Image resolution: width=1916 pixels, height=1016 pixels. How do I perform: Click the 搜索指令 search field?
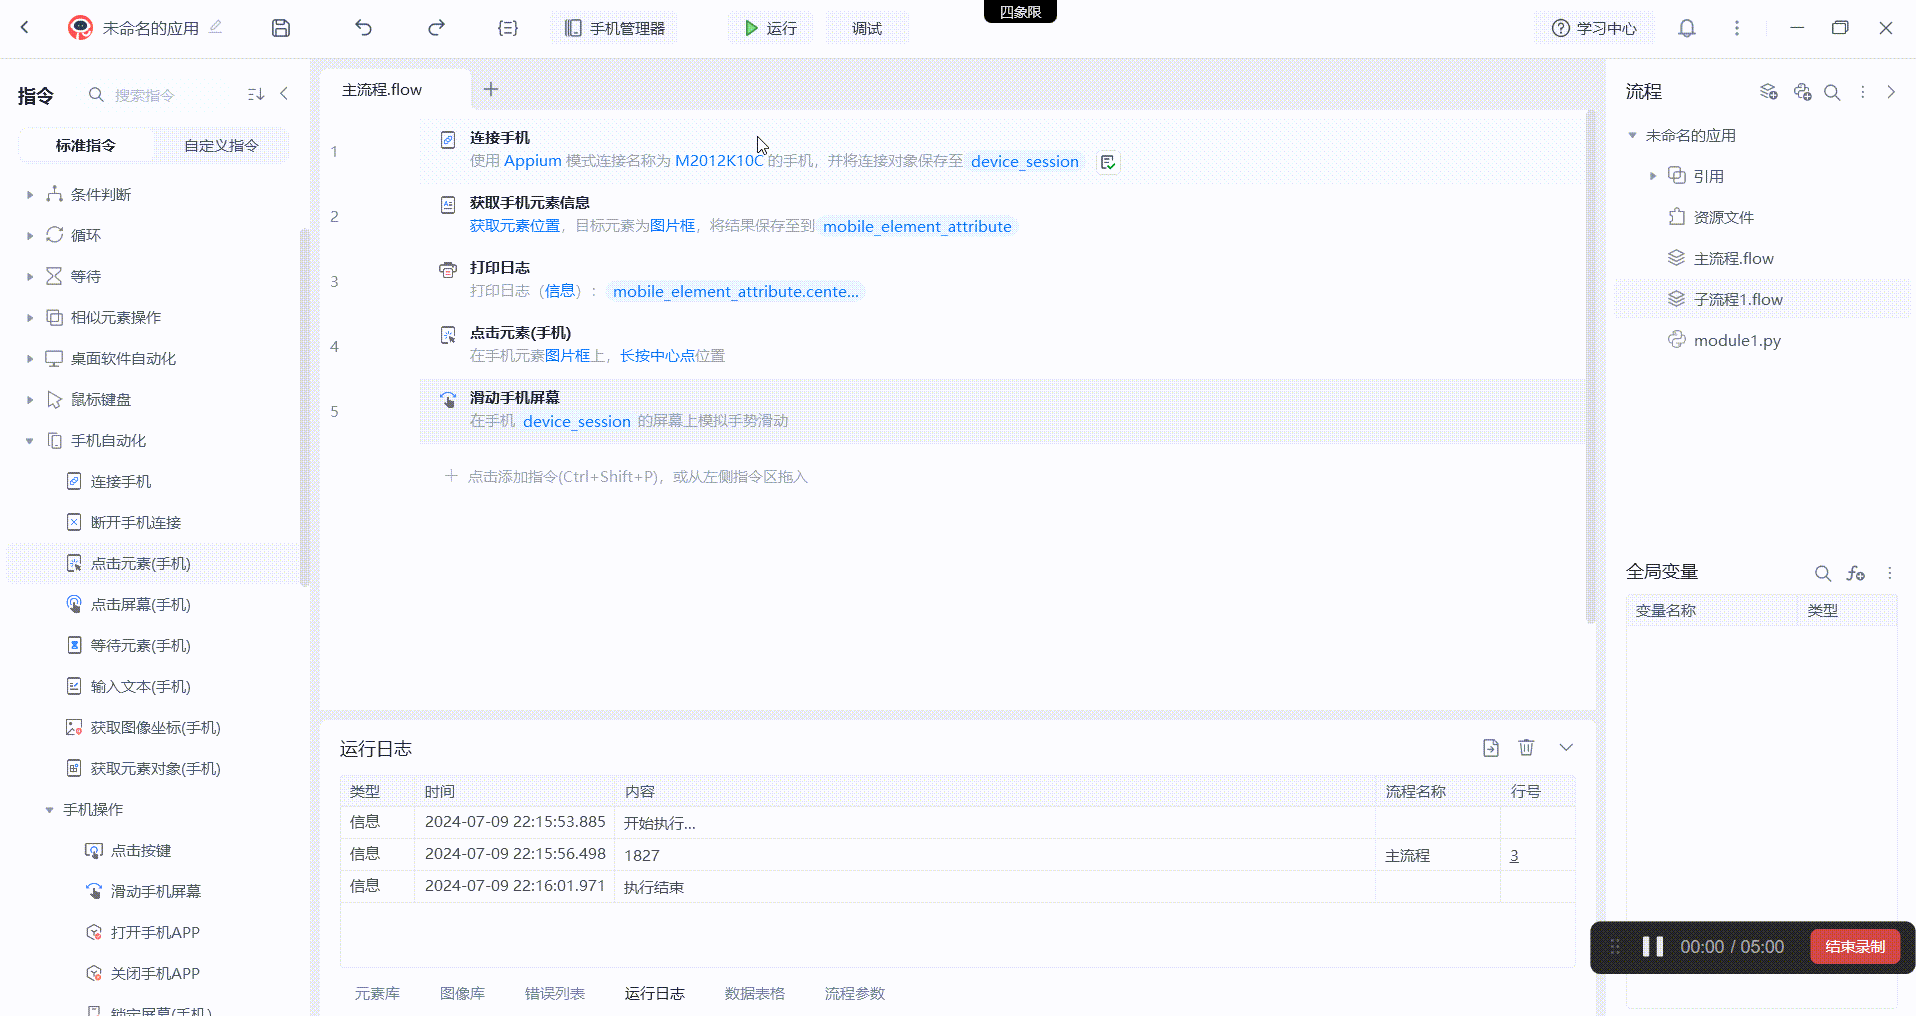click(x=160, y=95)
